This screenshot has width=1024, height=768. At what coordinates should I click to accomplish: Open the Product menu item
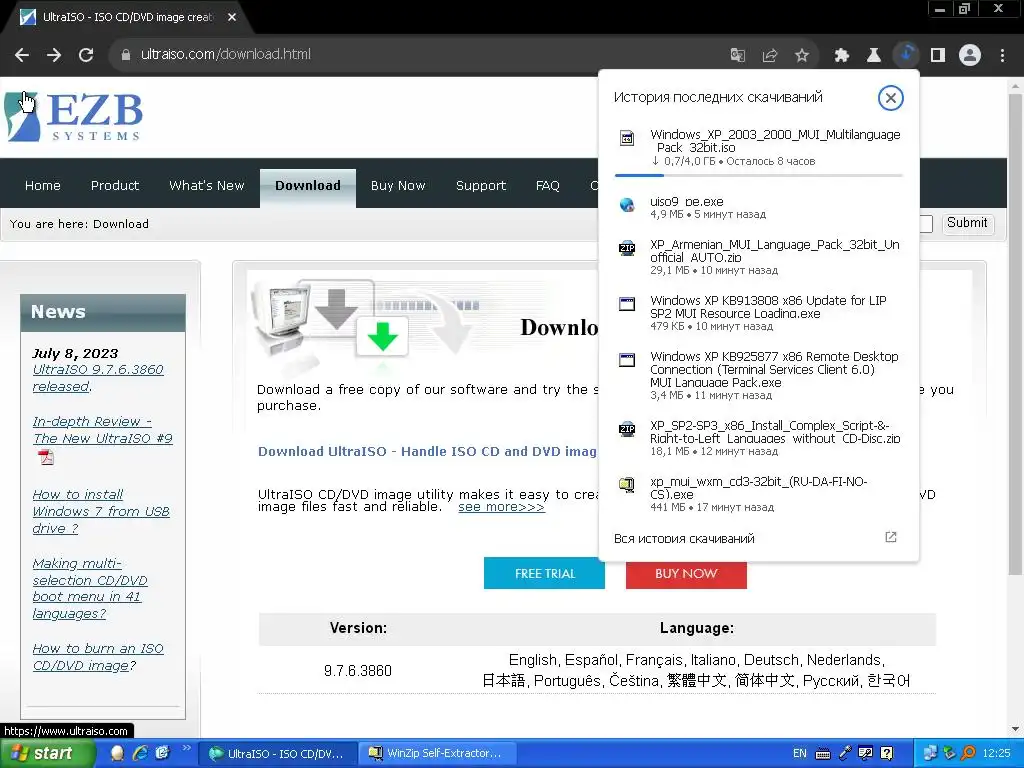click(x=114, y=185)
